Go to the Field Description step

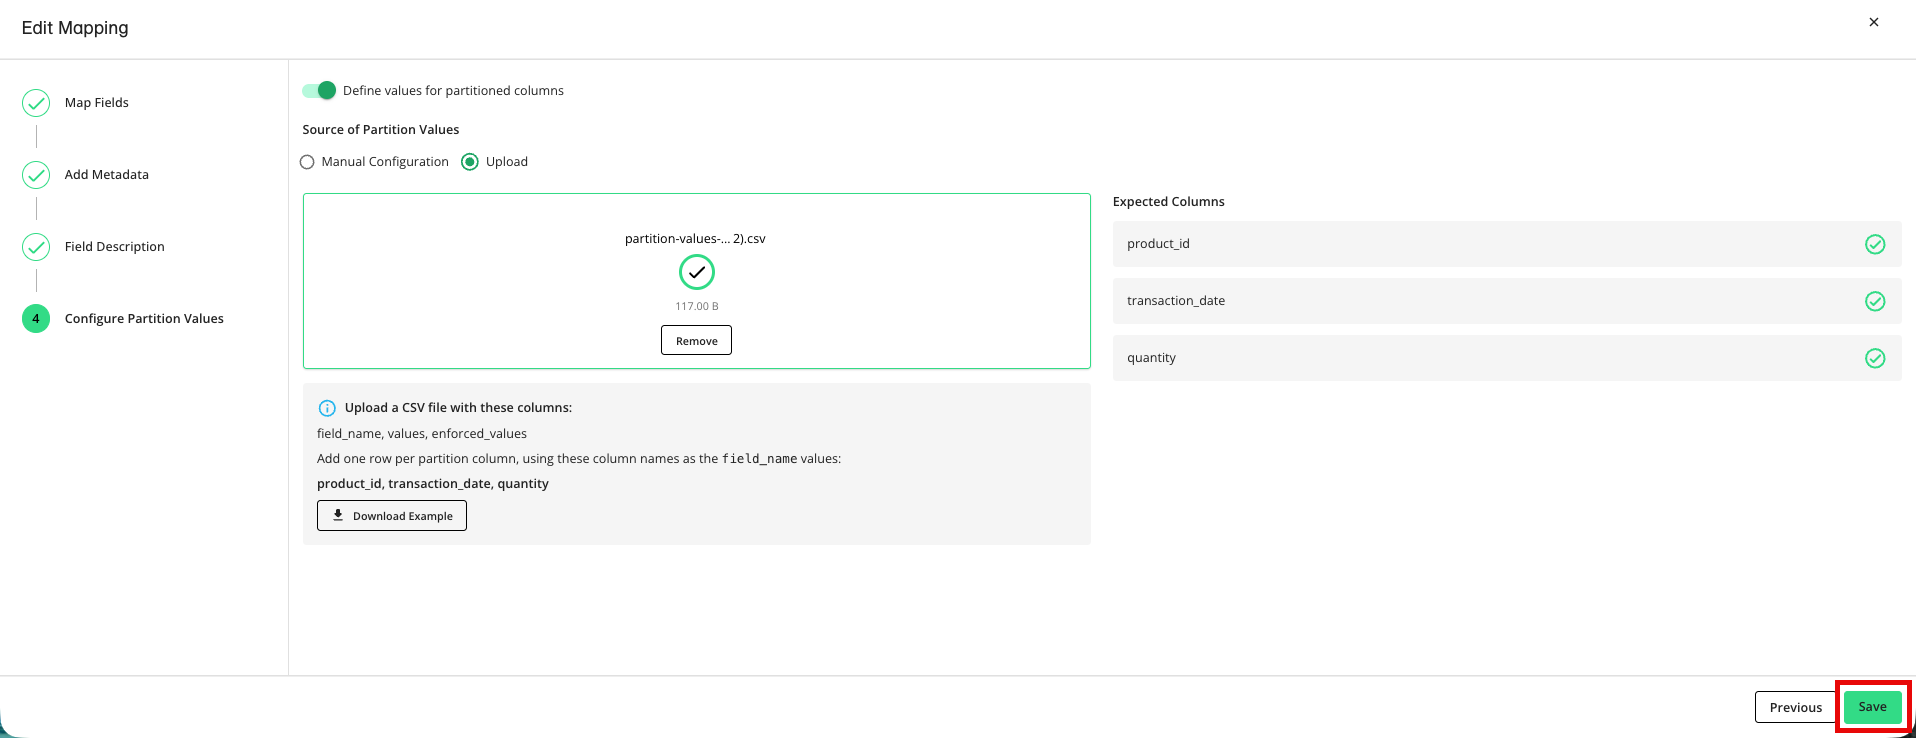click(115, 246)
